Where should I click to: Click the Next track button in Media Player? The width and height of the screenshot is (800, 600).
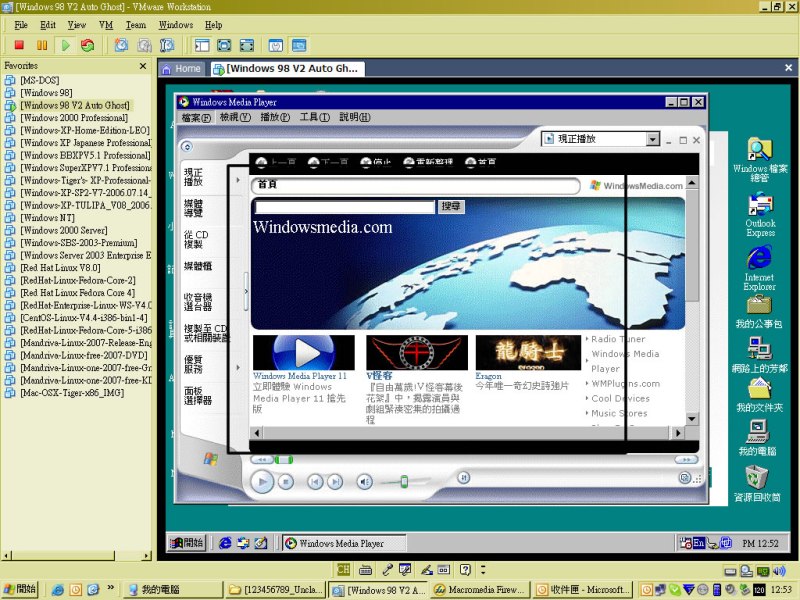click(x=335, y=481)
